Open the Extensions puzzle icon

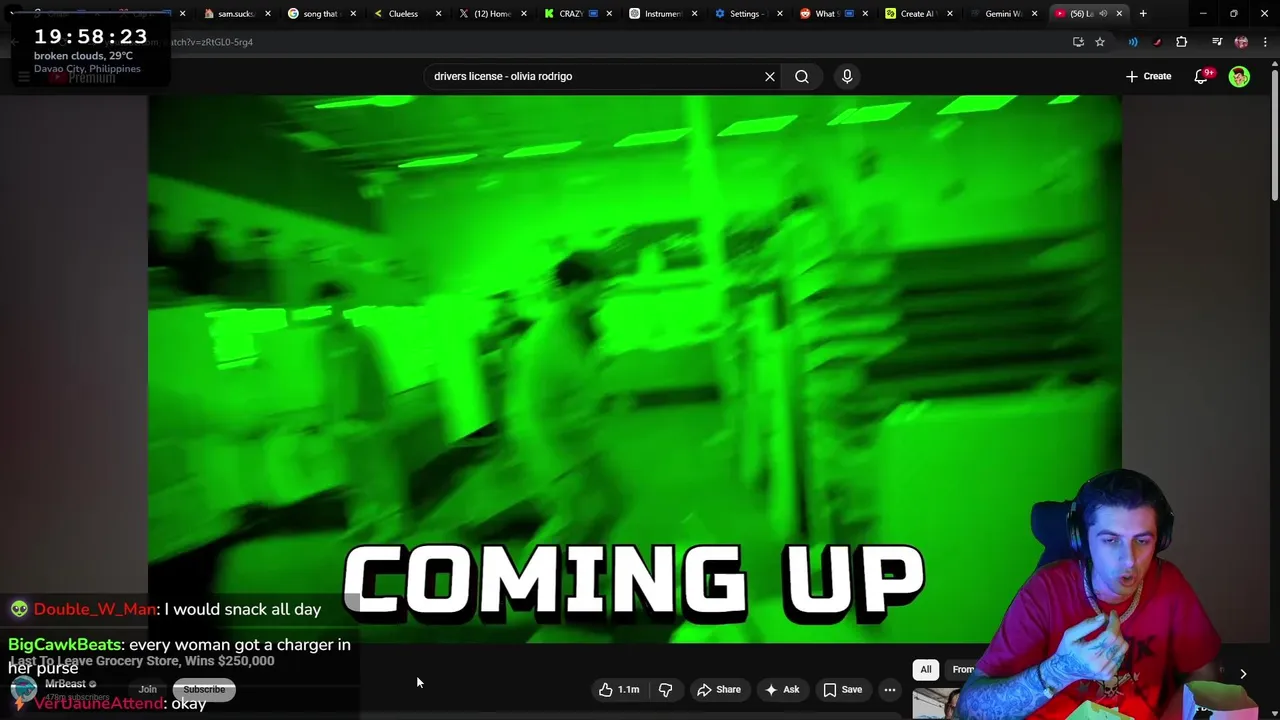pos(1182,42)
